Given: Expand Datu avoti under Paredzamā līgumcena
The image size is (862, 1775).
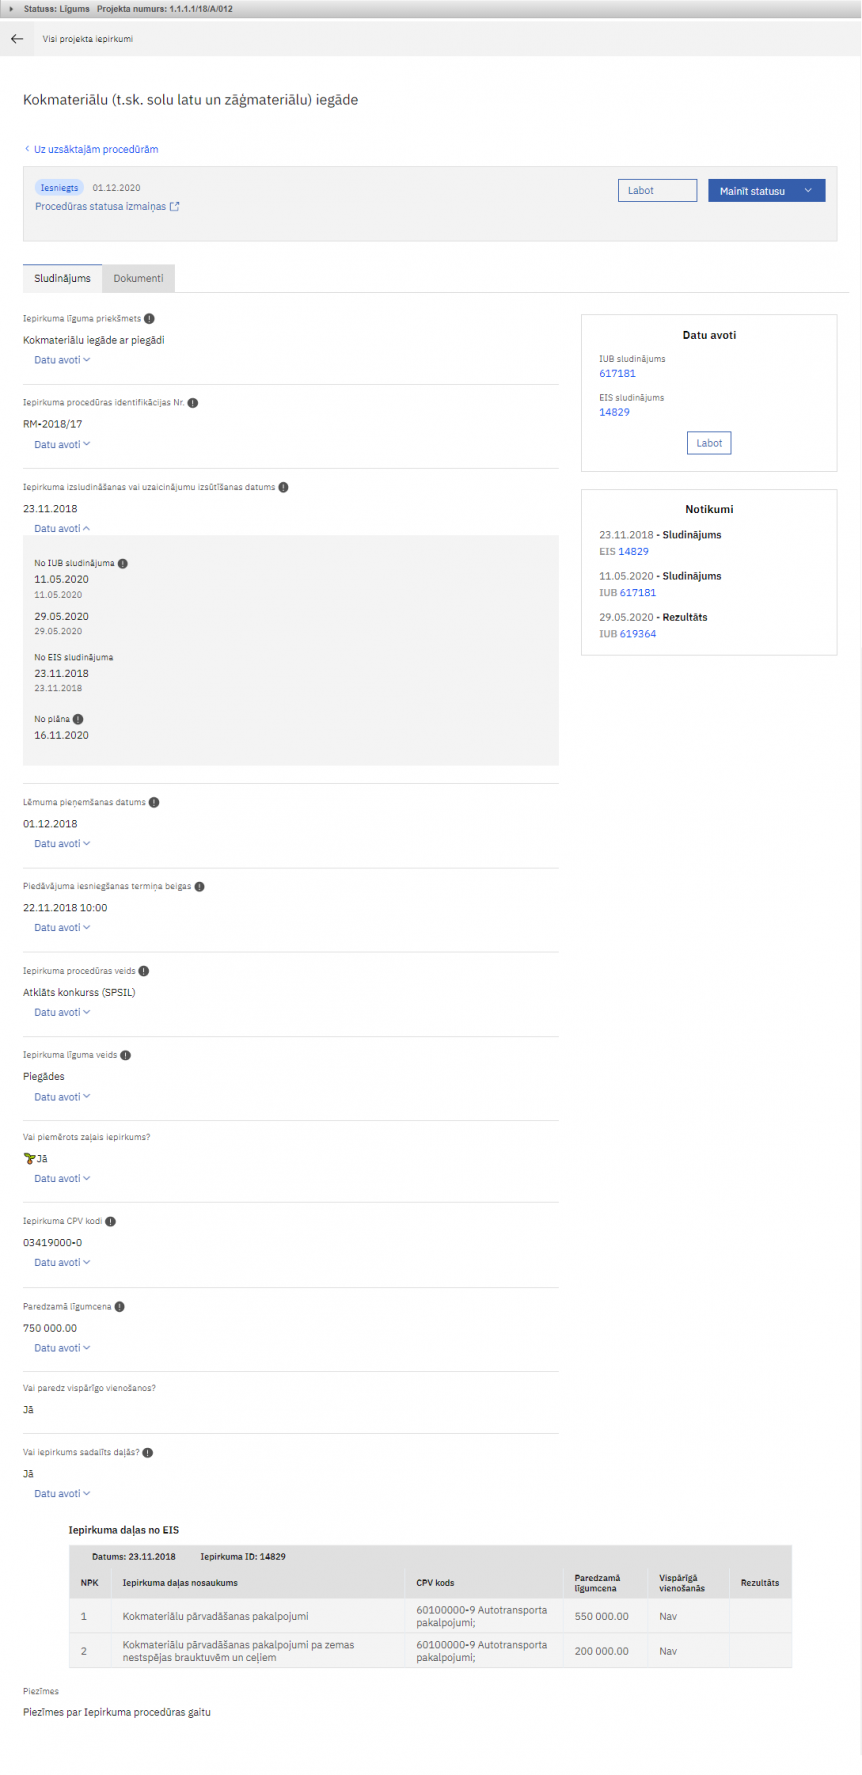Looking at the screenshot, I should point(62,1349).
